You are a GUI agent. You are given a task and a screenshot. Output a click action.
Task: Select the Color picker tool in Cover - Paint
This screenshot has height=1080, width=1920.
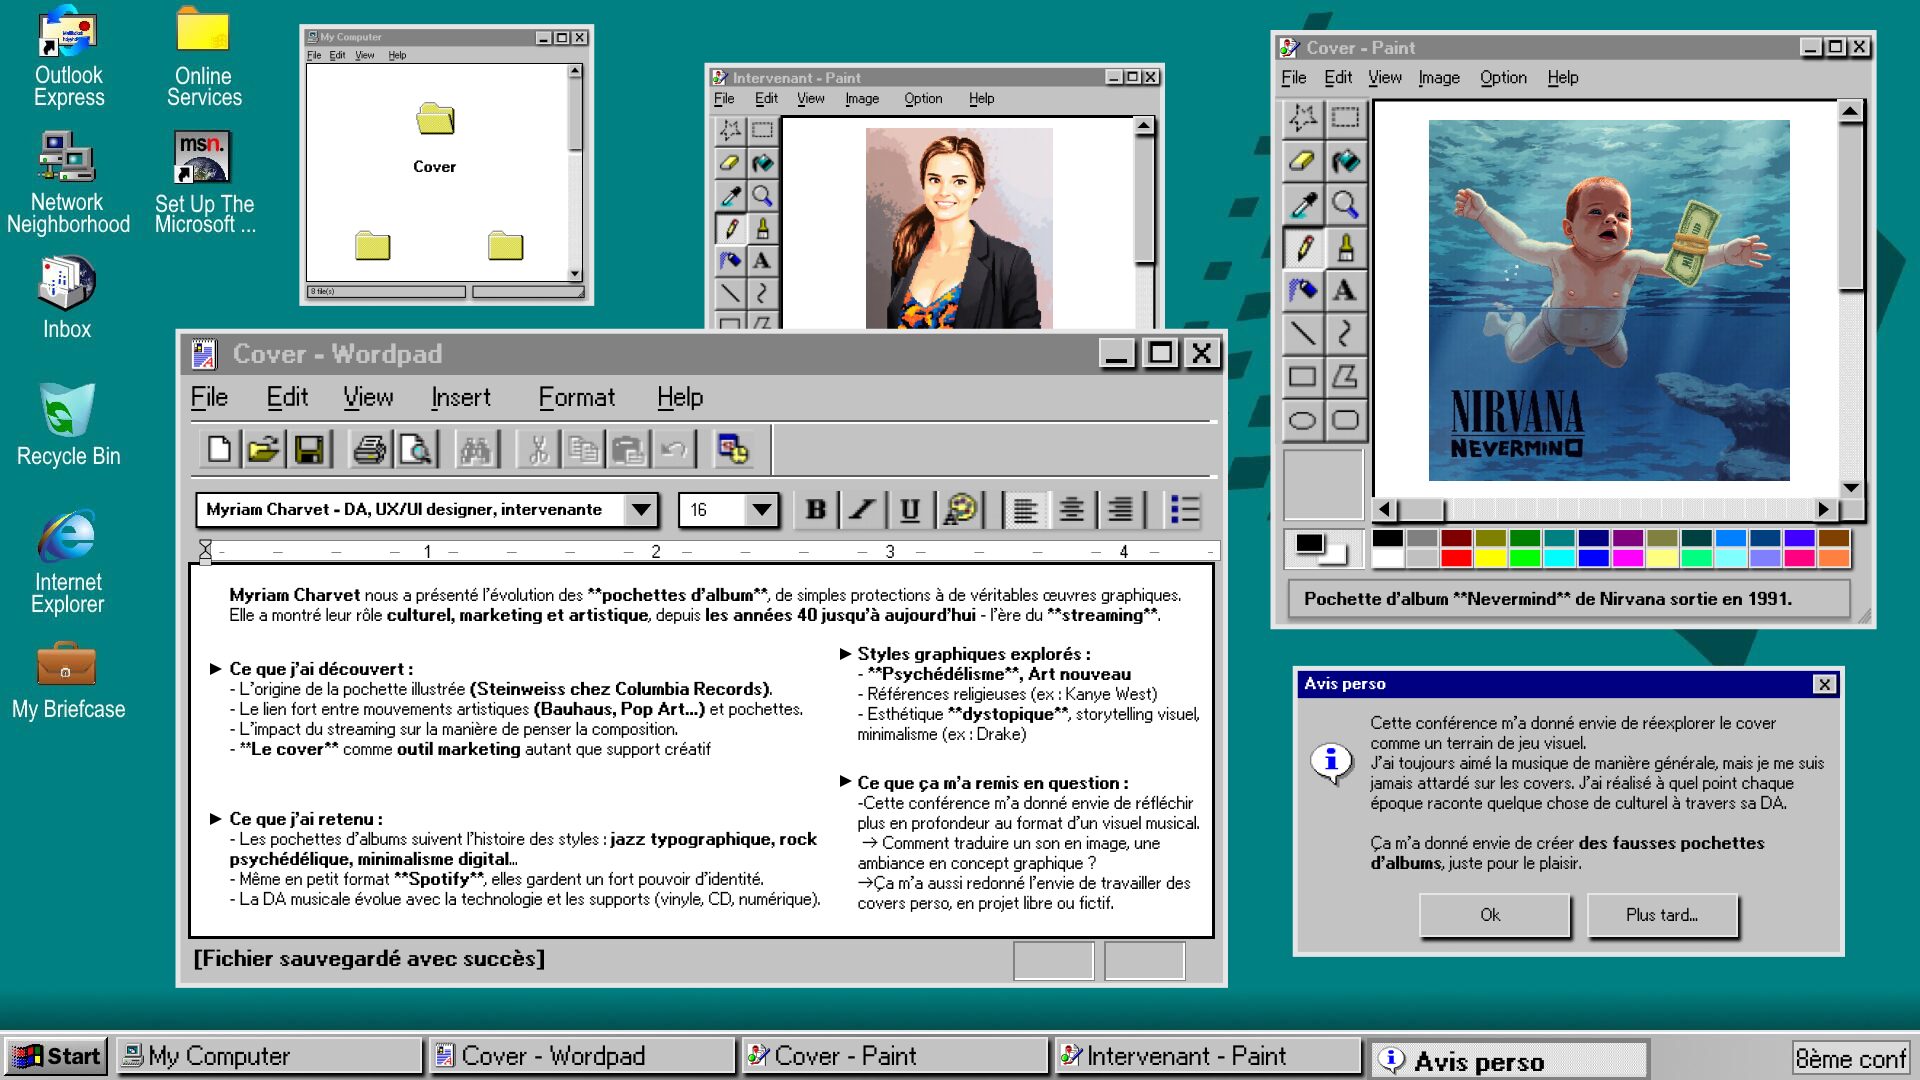point(1303,204)
